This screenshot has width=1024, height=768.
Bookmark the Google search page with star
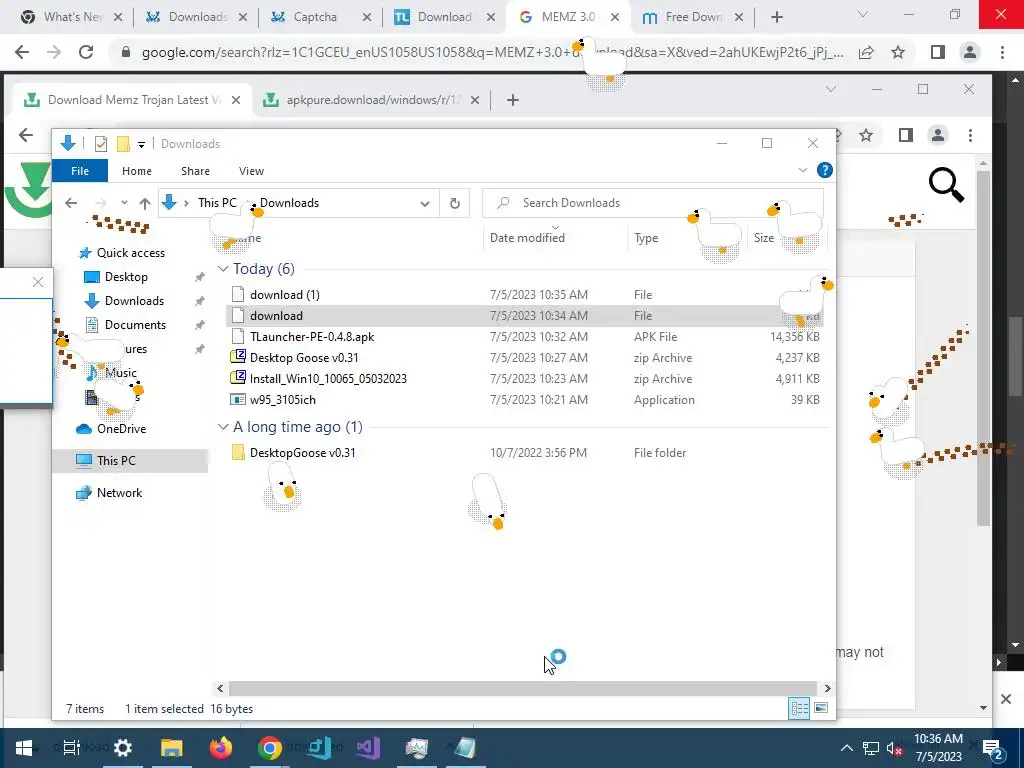pos(899,52)
